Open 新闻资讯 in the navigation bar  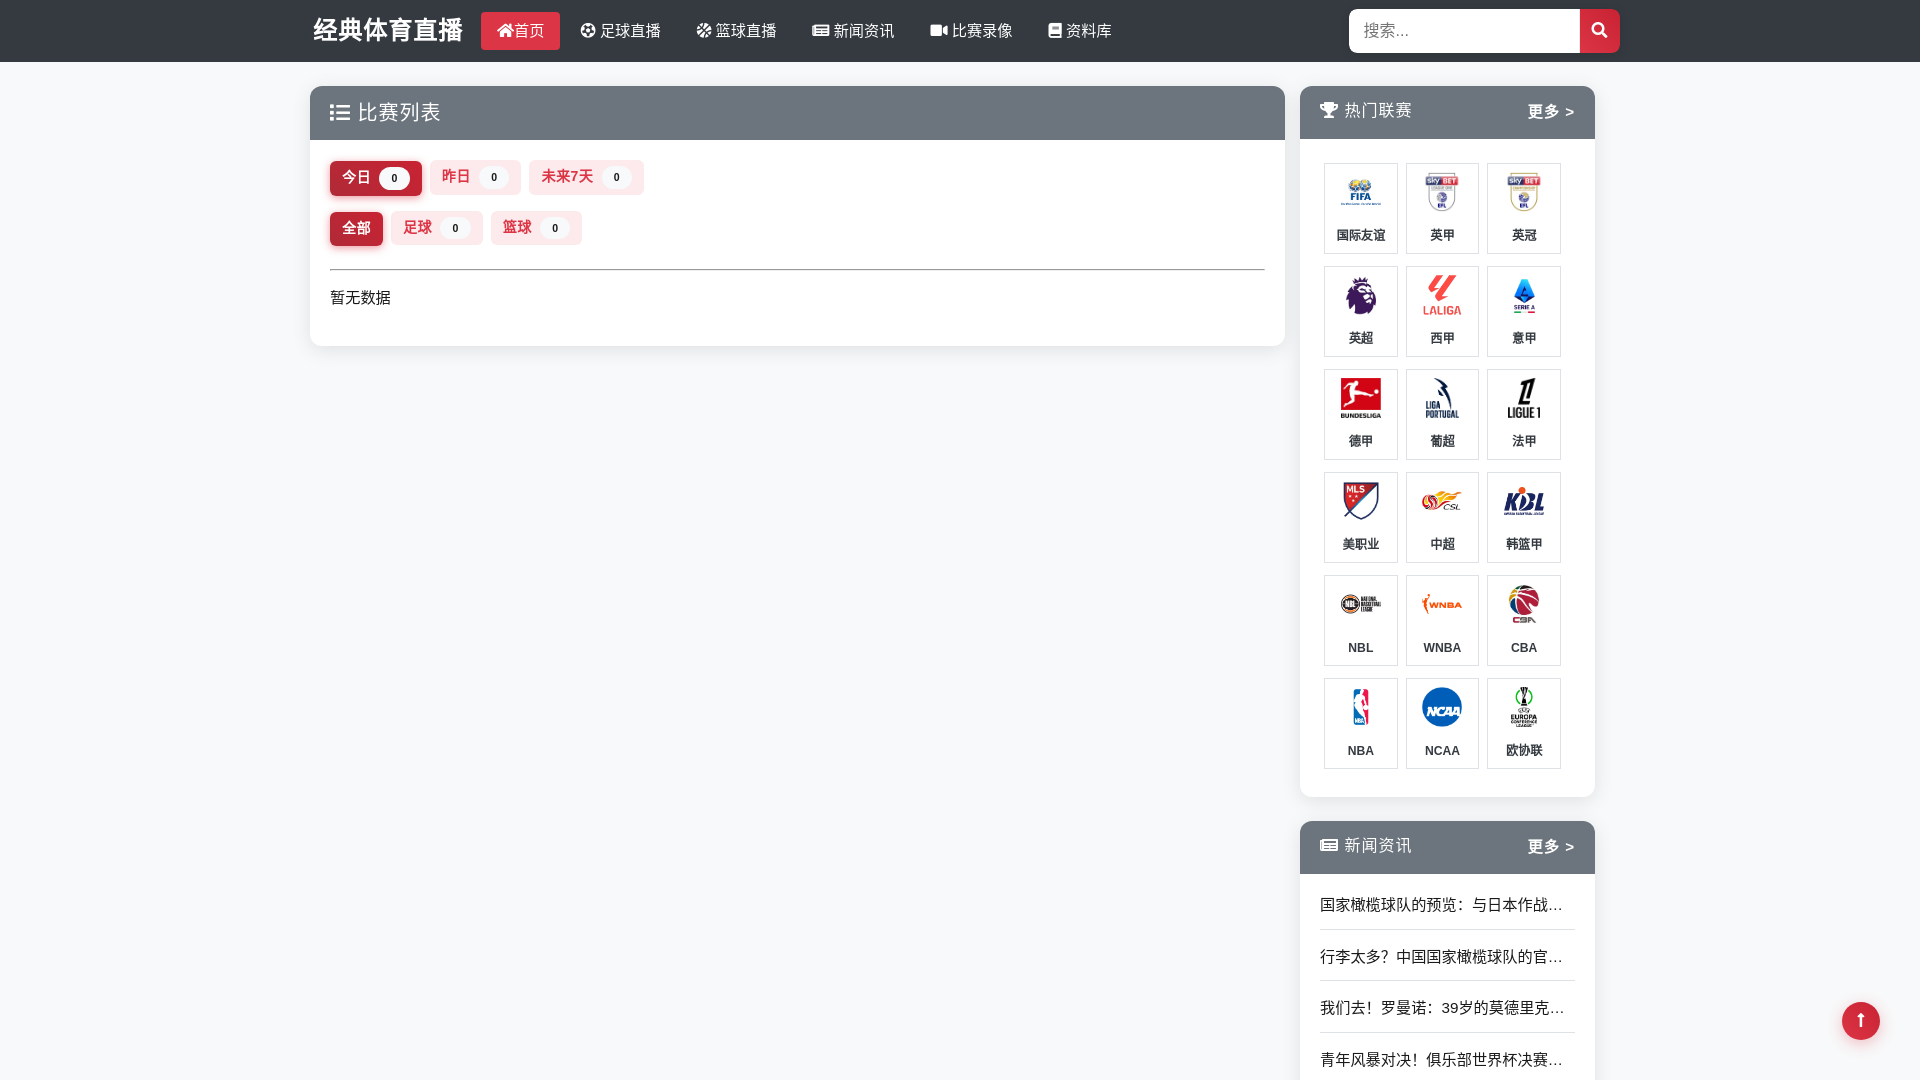coord(853,31)
